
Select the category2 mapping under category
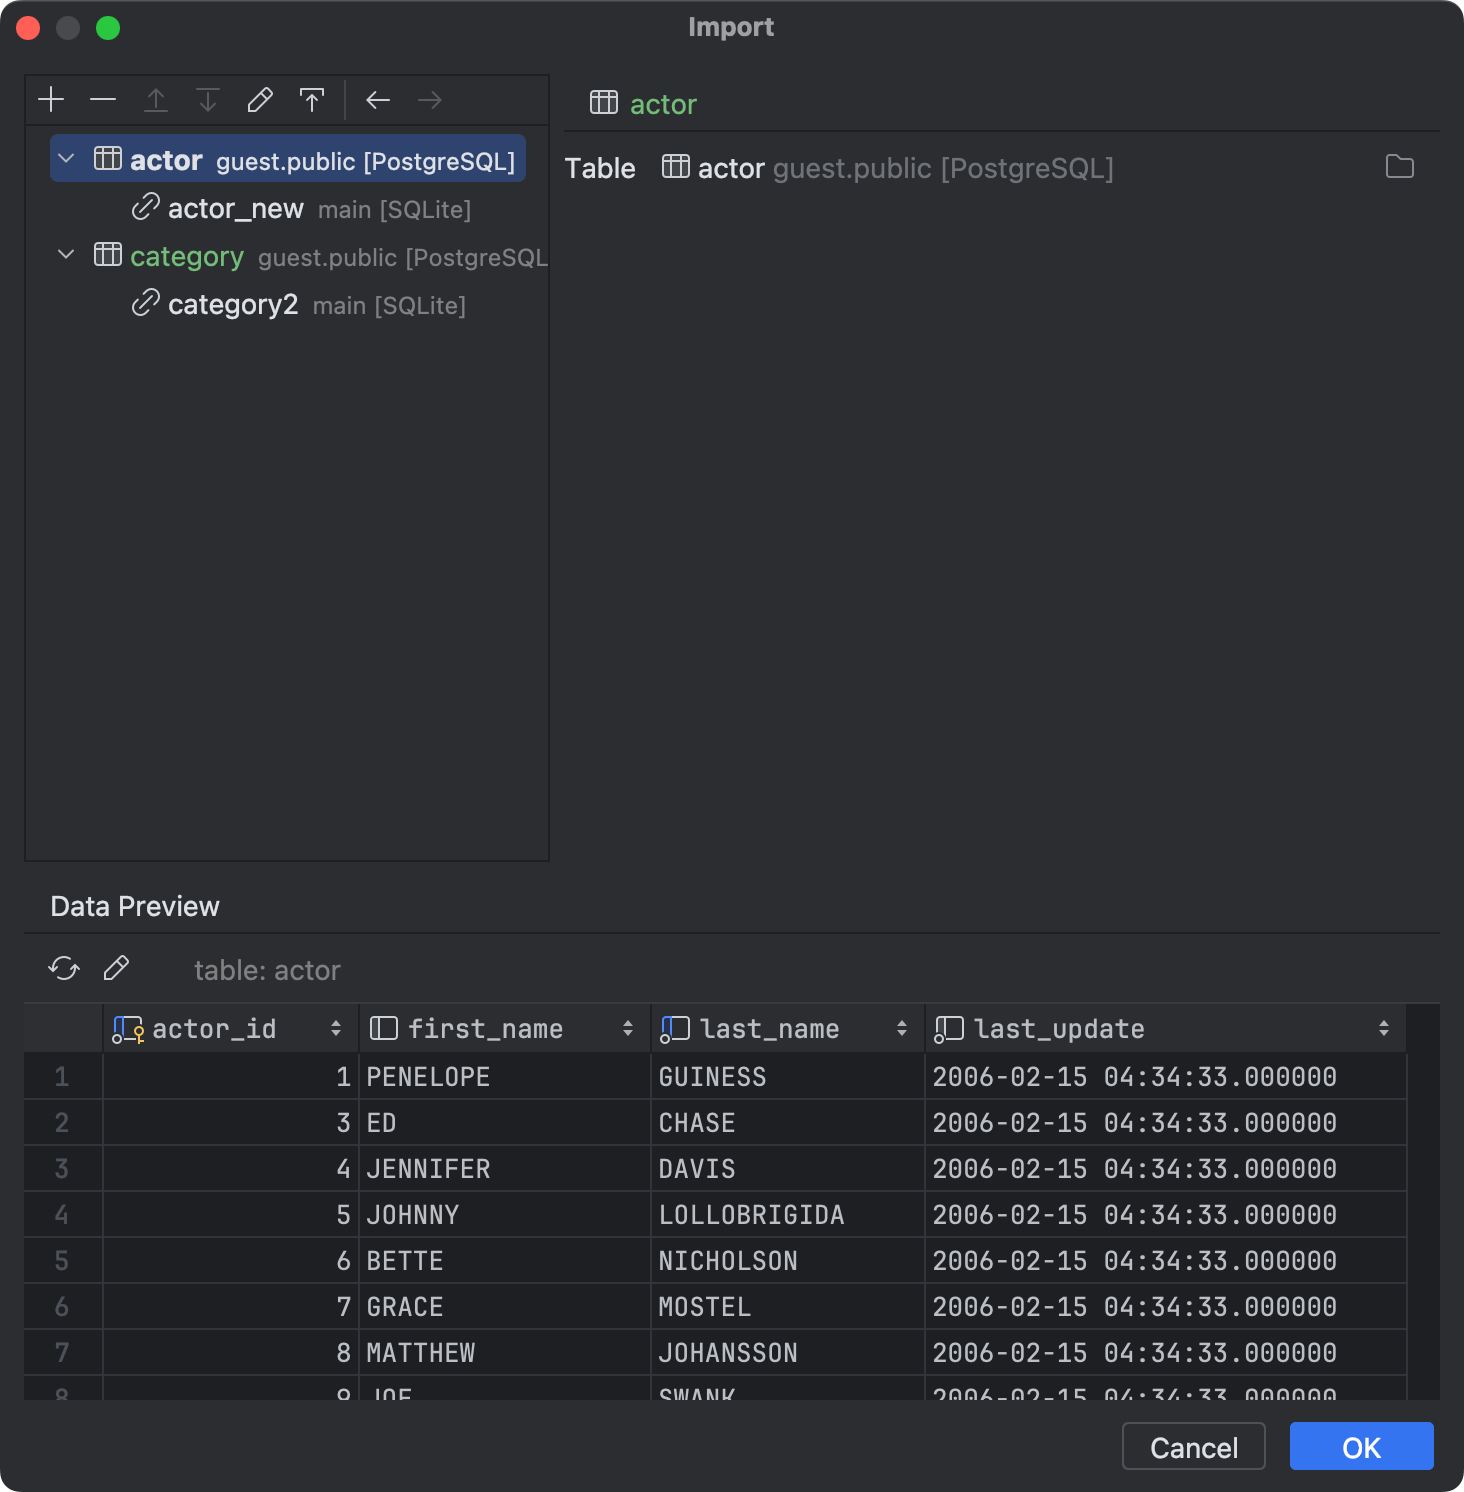pyautogui.click(x=233, y=304)
